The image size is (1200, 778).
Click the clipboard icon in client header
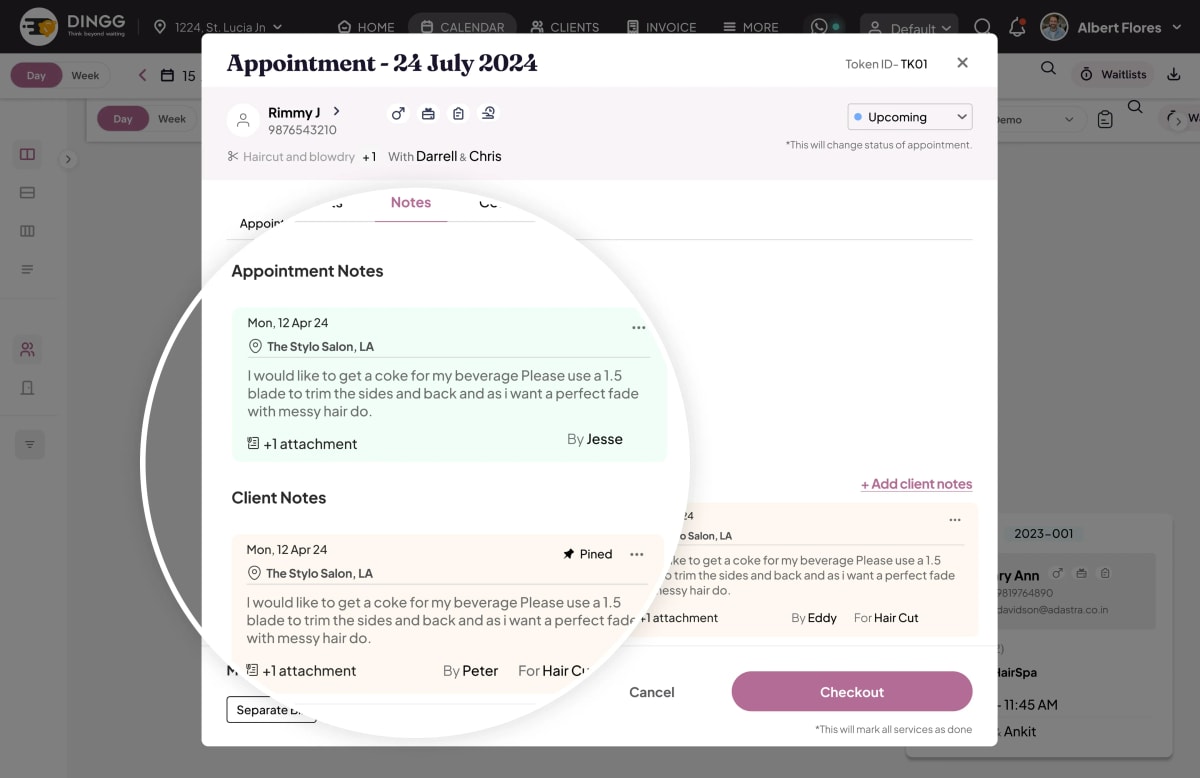tap(458, 114)
